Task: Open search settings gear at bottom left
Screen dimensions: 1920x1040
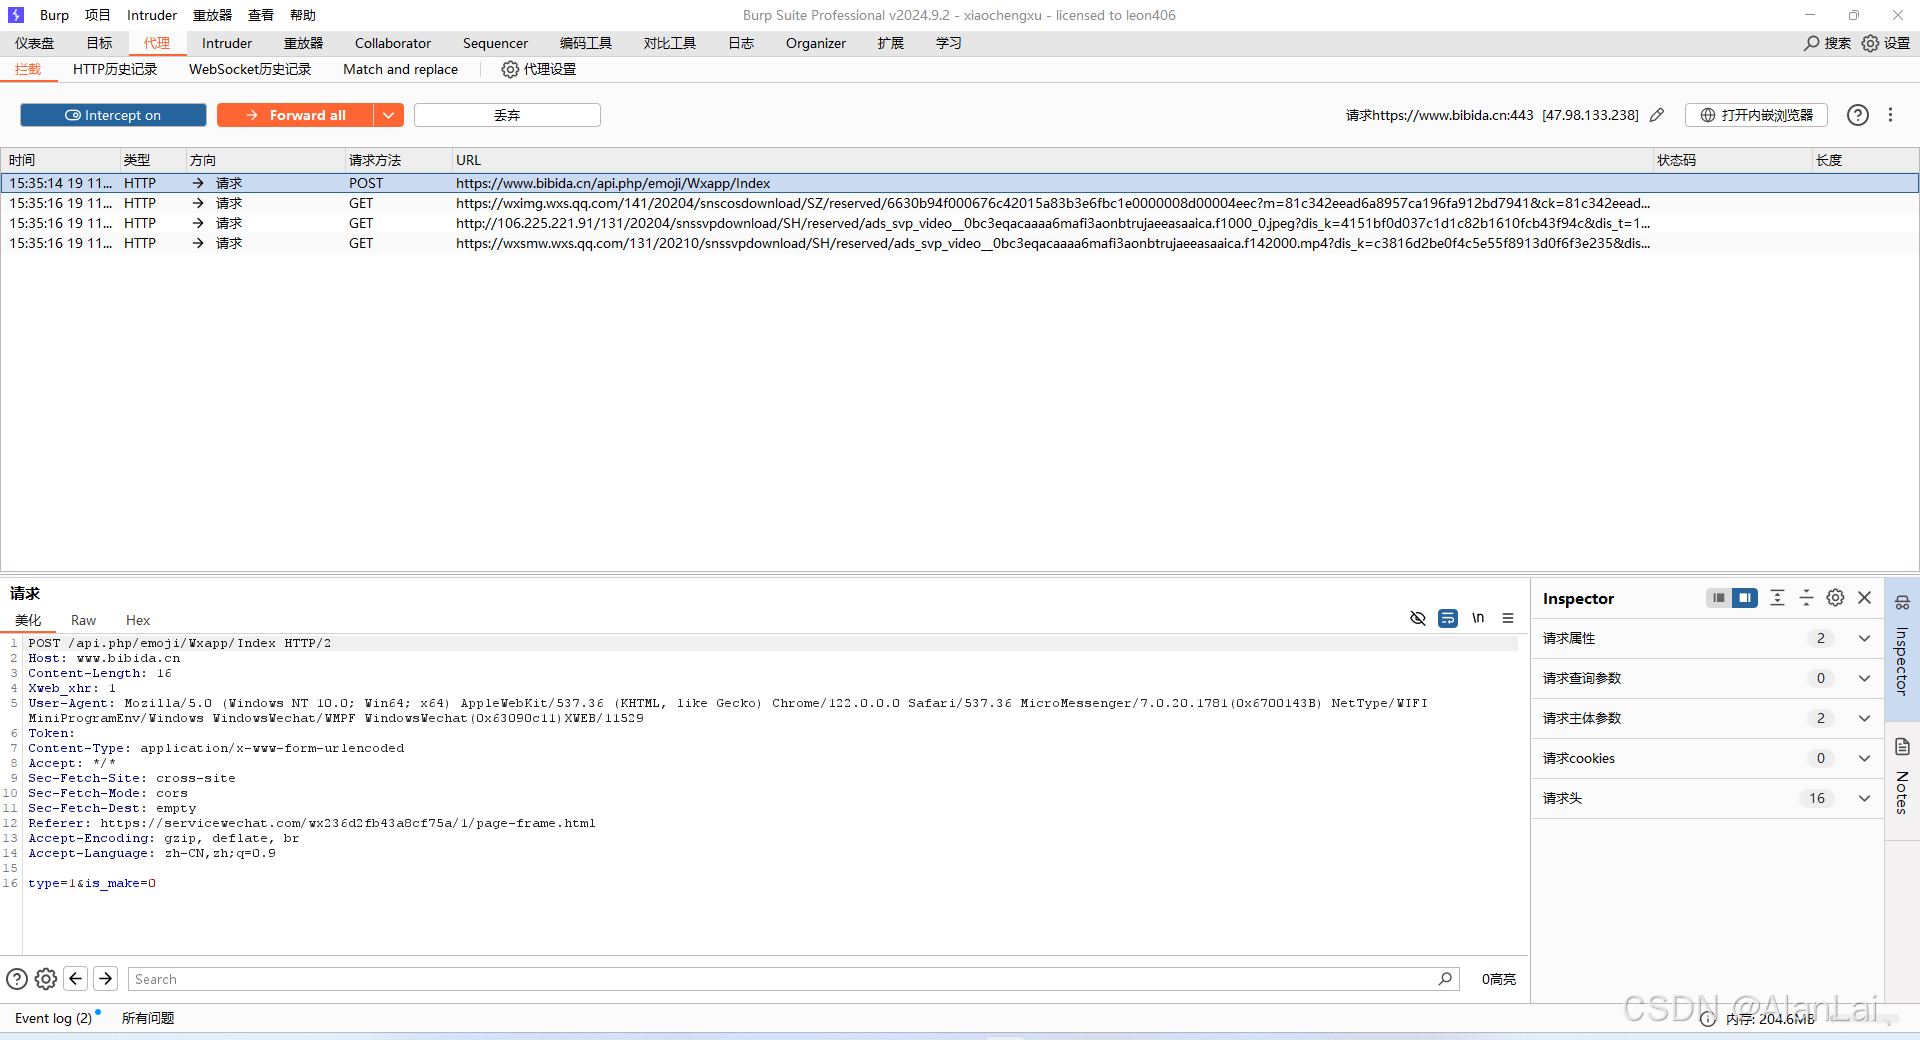Action: pyautogui.click(x=46, y=979)
